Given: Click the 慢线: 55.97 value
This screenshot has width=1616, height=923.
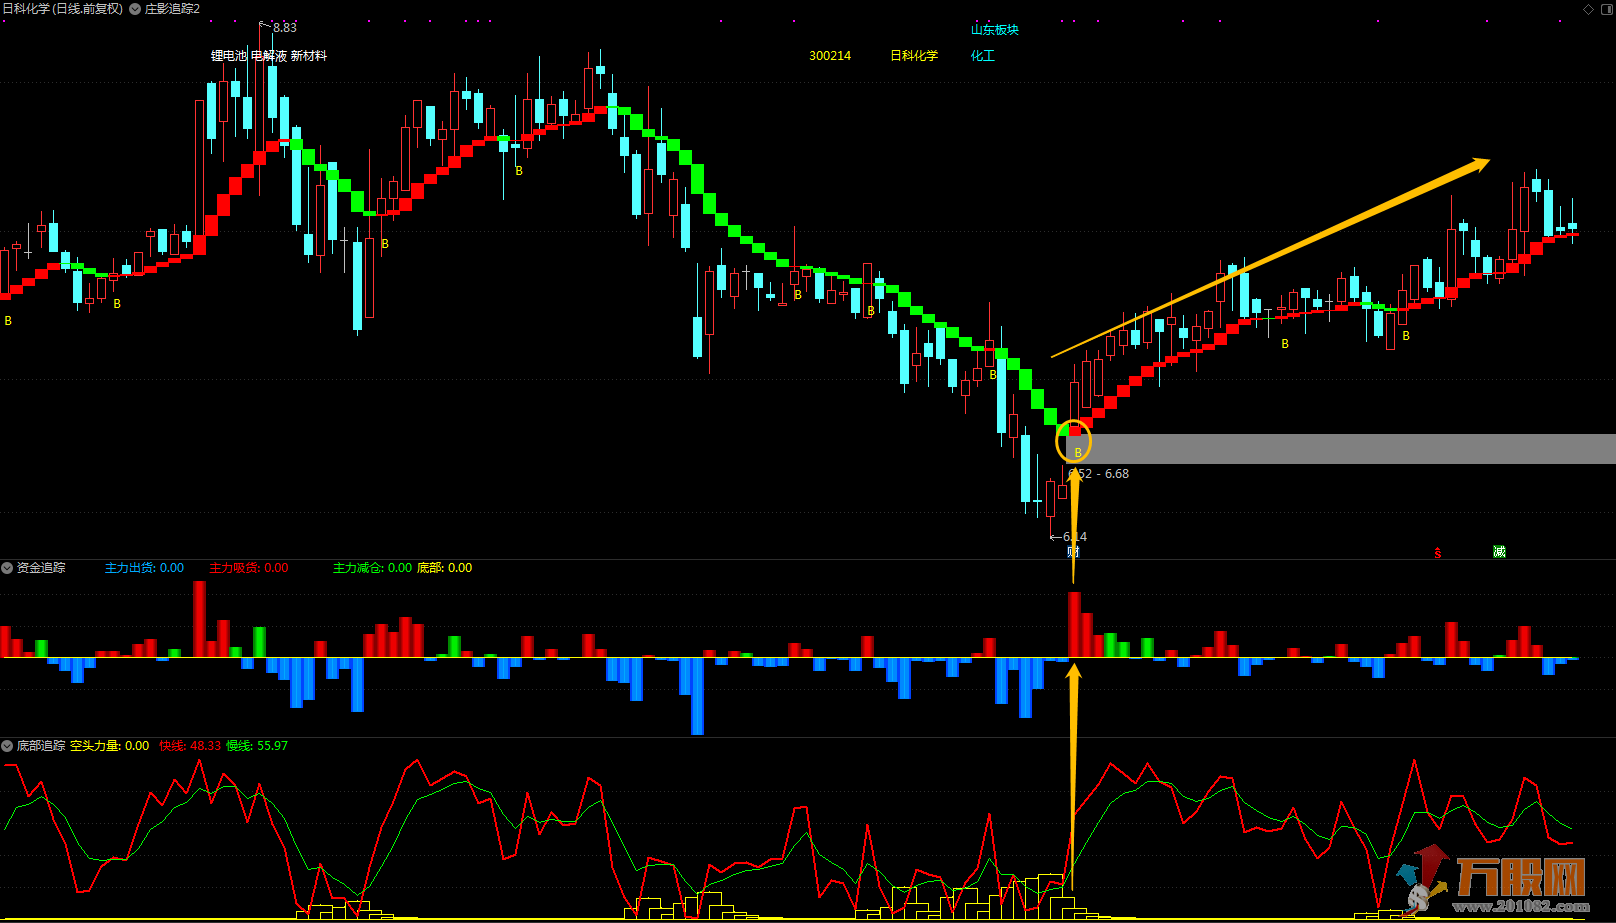Looking at the screenshot, I should click(257, 746).
